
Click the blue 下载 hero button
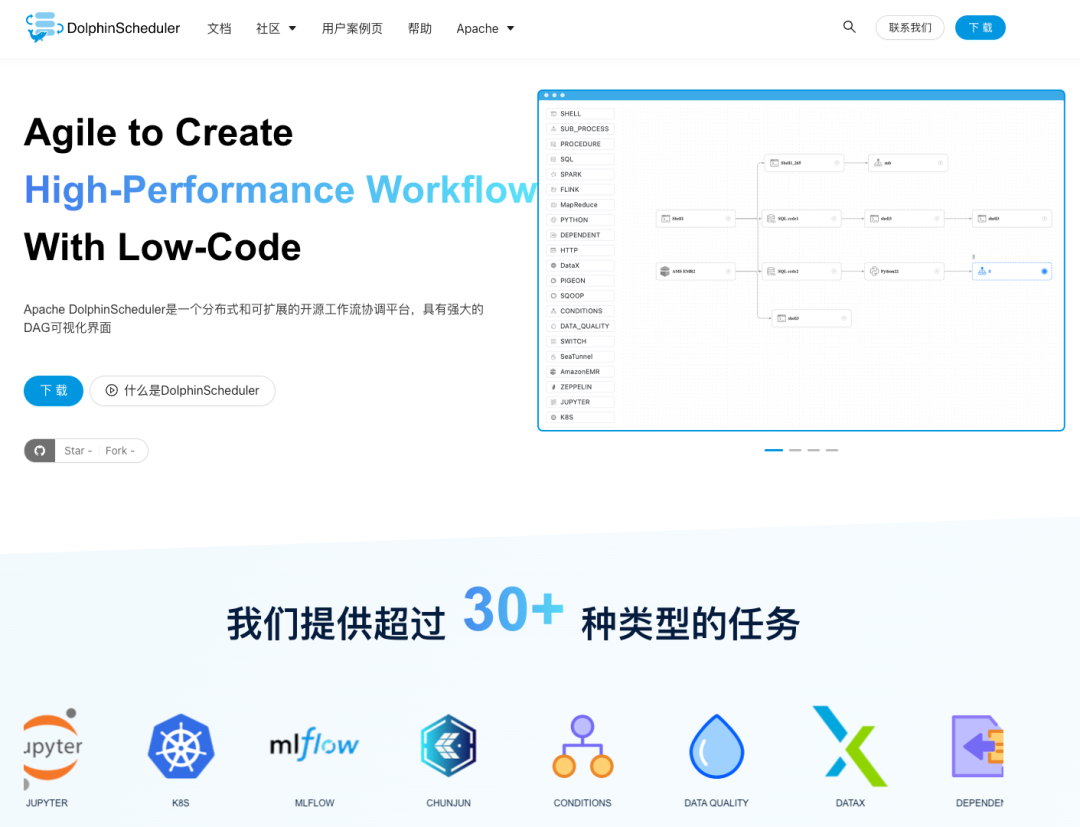pos(53,391)
